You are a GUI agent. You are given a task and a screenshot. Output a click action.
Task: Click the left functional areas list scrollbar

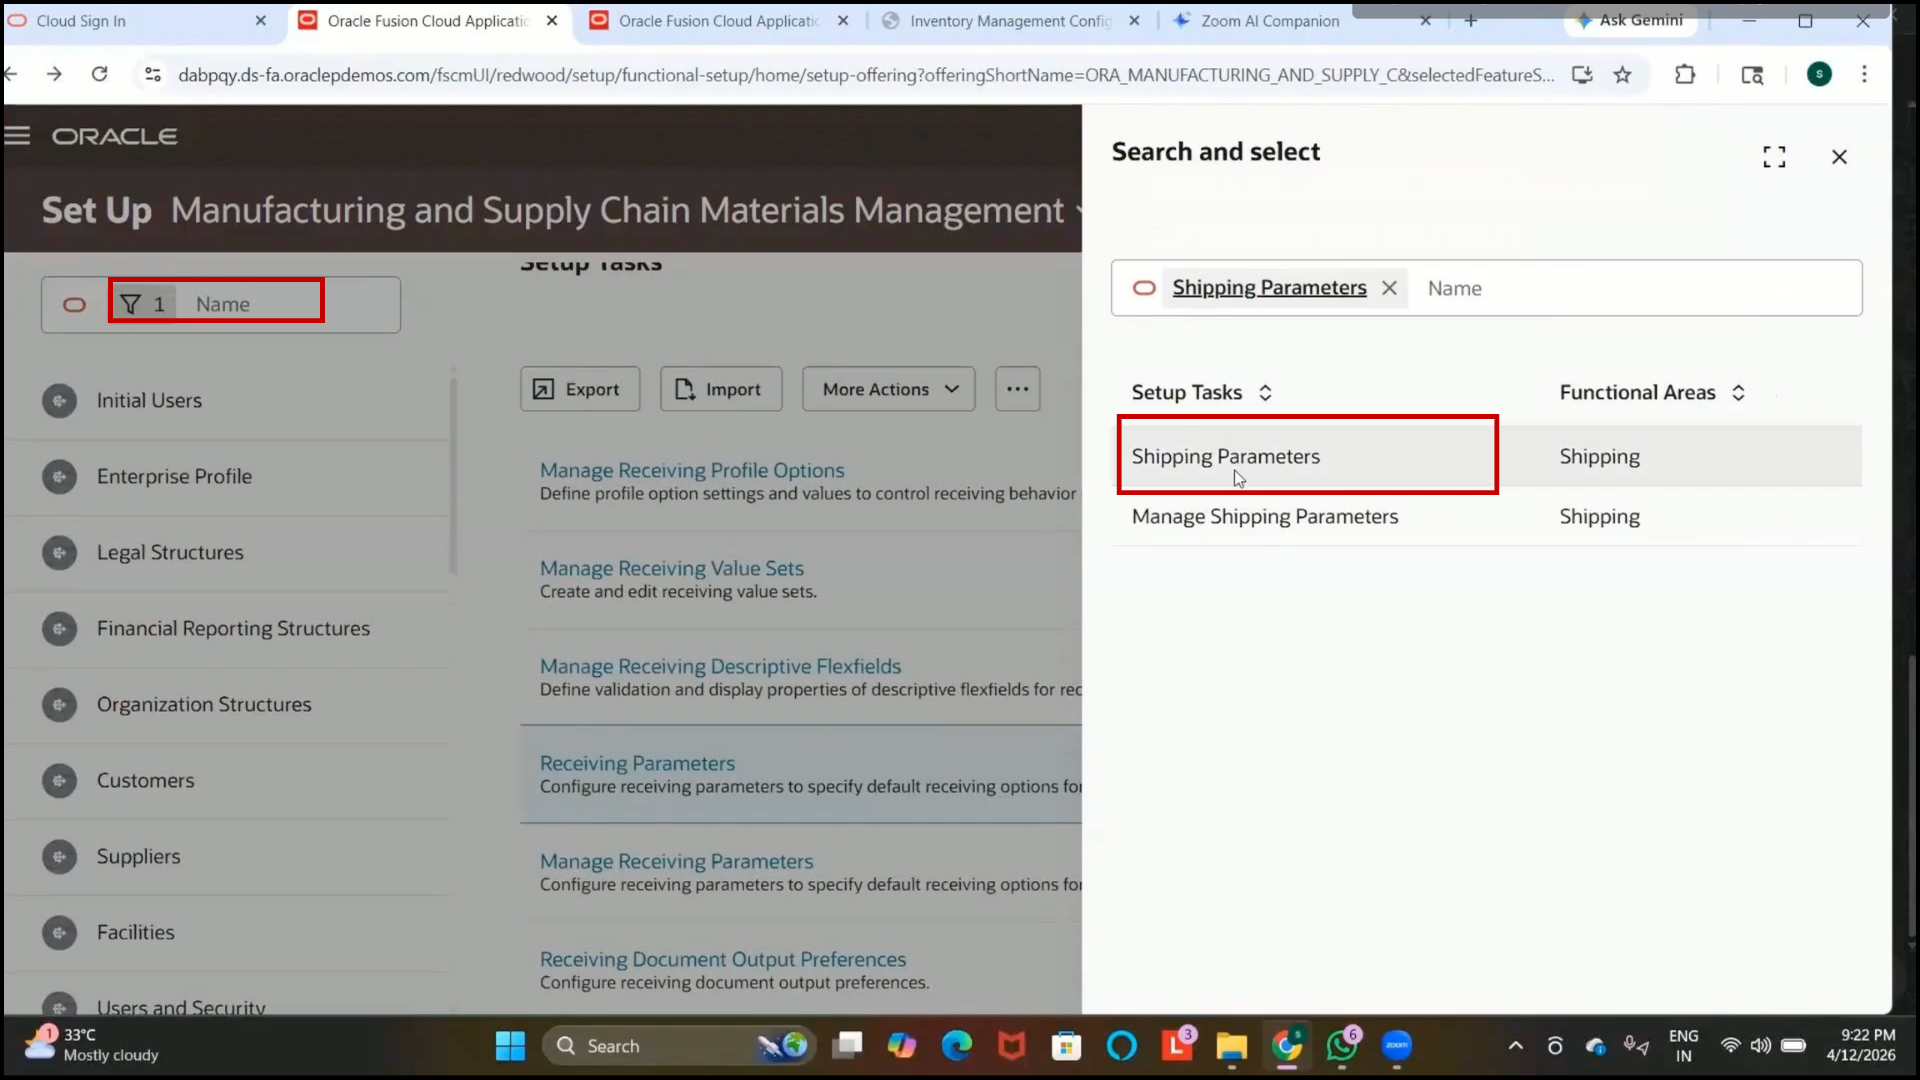tap(454, 475)
